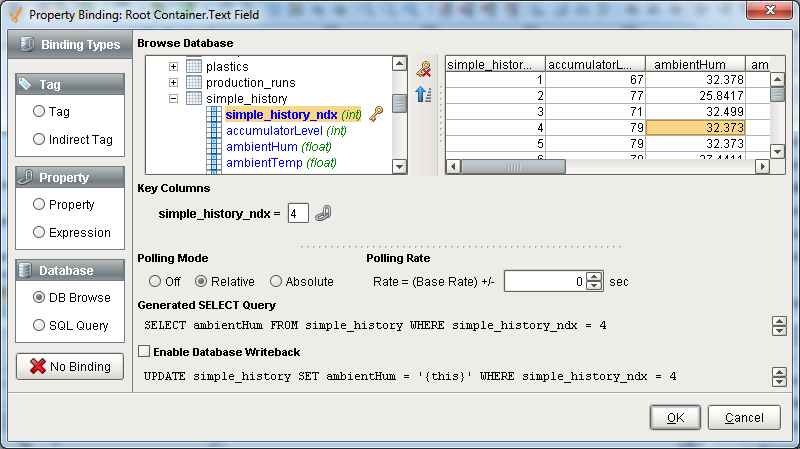The width and height of the screenshot is (800, 449).
Task: Click the accumulatorLevel column icon
Action: click(214, 131)
